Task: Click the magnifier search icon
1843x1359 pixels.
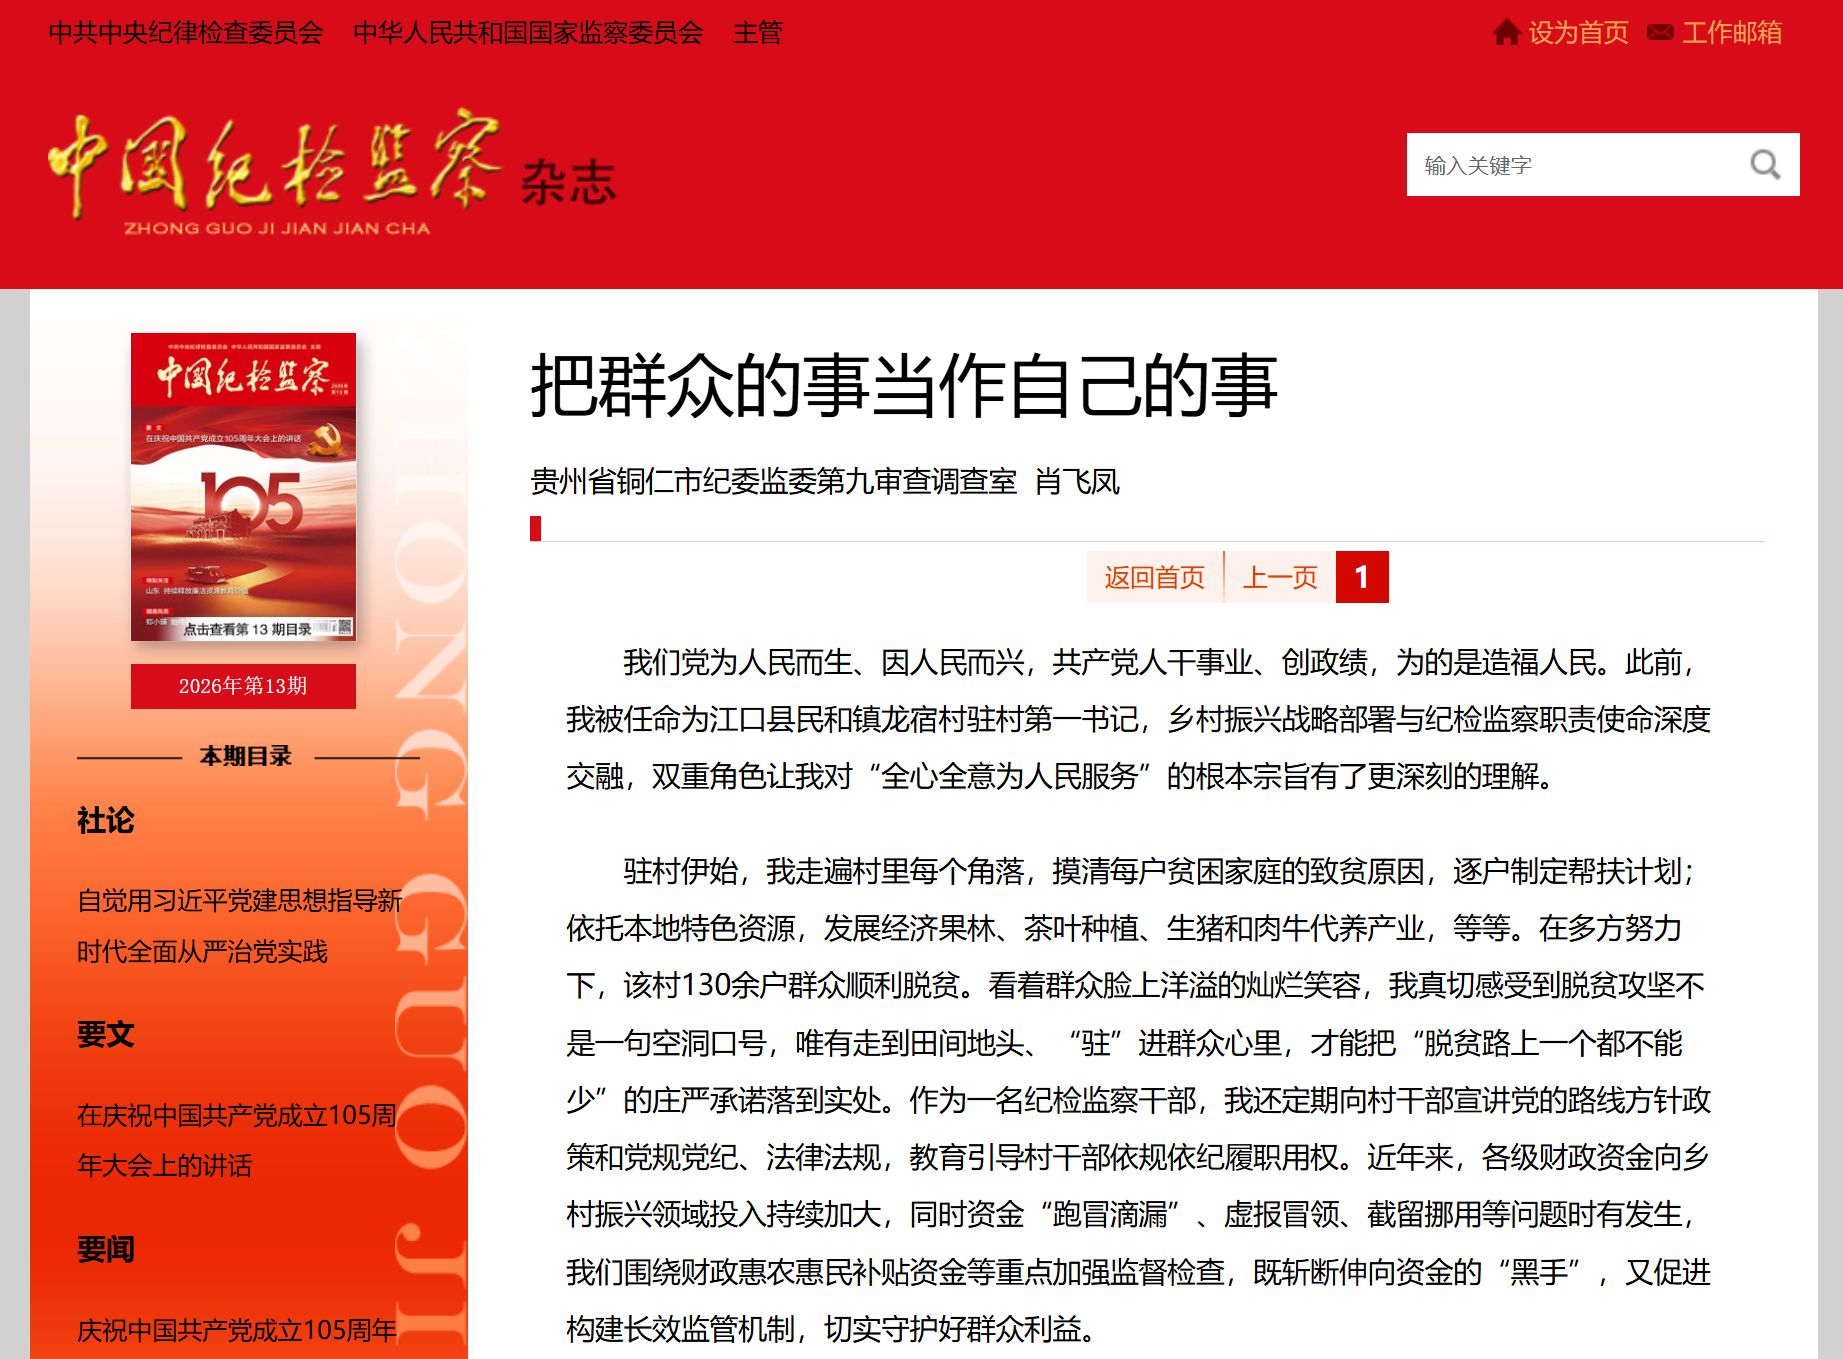Action: pyautogui.click(x=1765, y=164)
